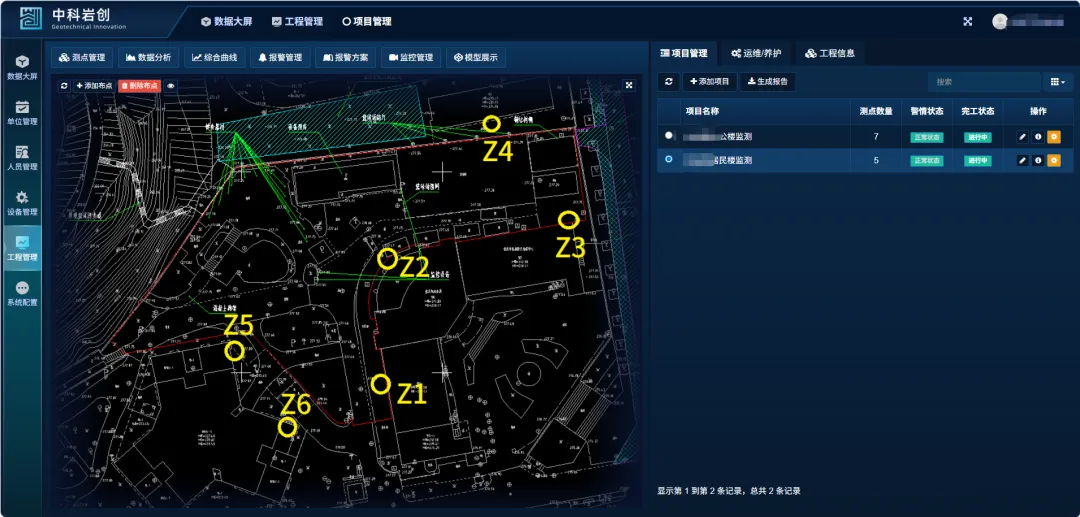Click the red 删除布点 button
Image resolution: width=1080 pixels, height=517 pixels.
coord(138,86)
